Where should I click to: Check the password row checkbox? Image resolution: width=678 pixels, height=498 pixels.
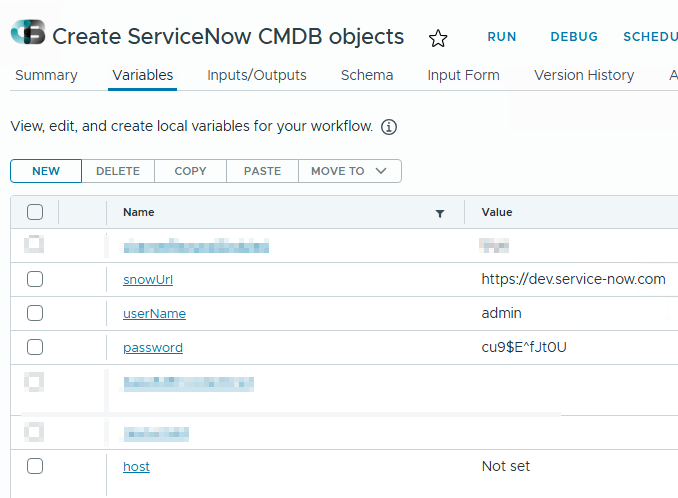[x=35, y=347]
